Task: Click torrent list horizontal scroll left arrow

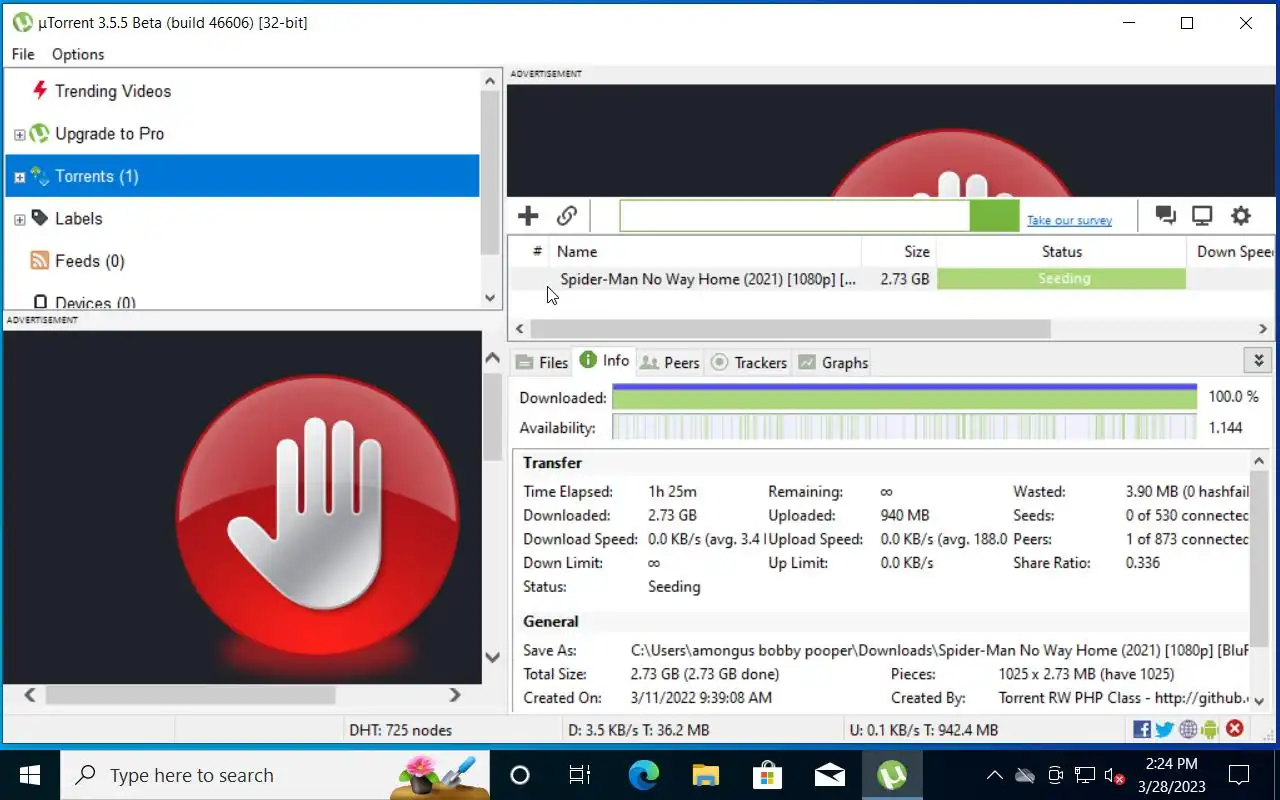Action: [519, 329]
